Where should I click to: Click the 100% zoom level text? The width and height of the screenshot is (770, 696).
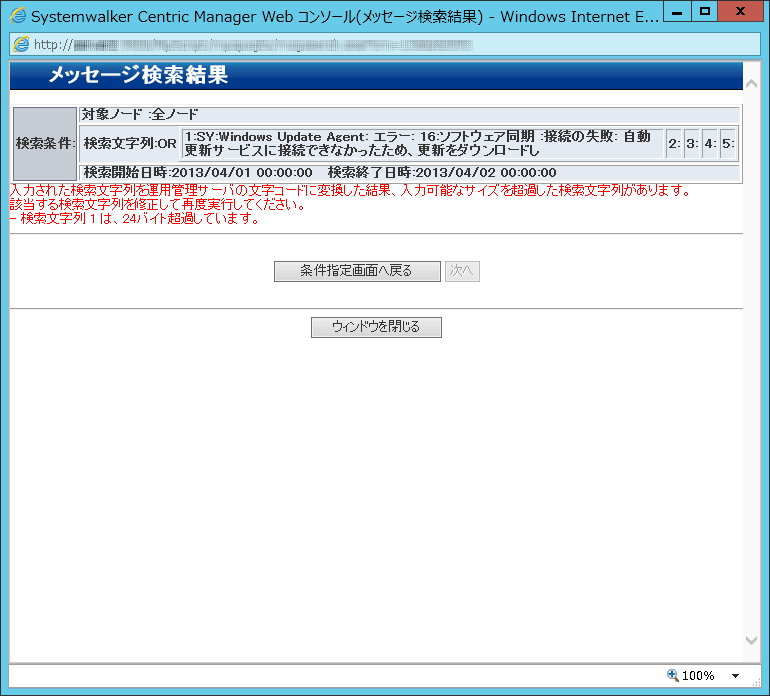point(698,676)
